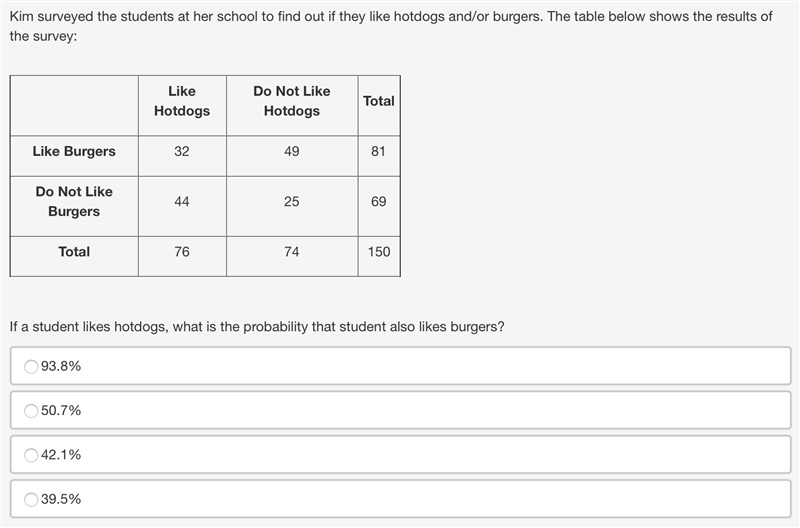Screen dimensions: 800x528
Task: Click the Like Hotdogs column header
Action: [182, 106]
